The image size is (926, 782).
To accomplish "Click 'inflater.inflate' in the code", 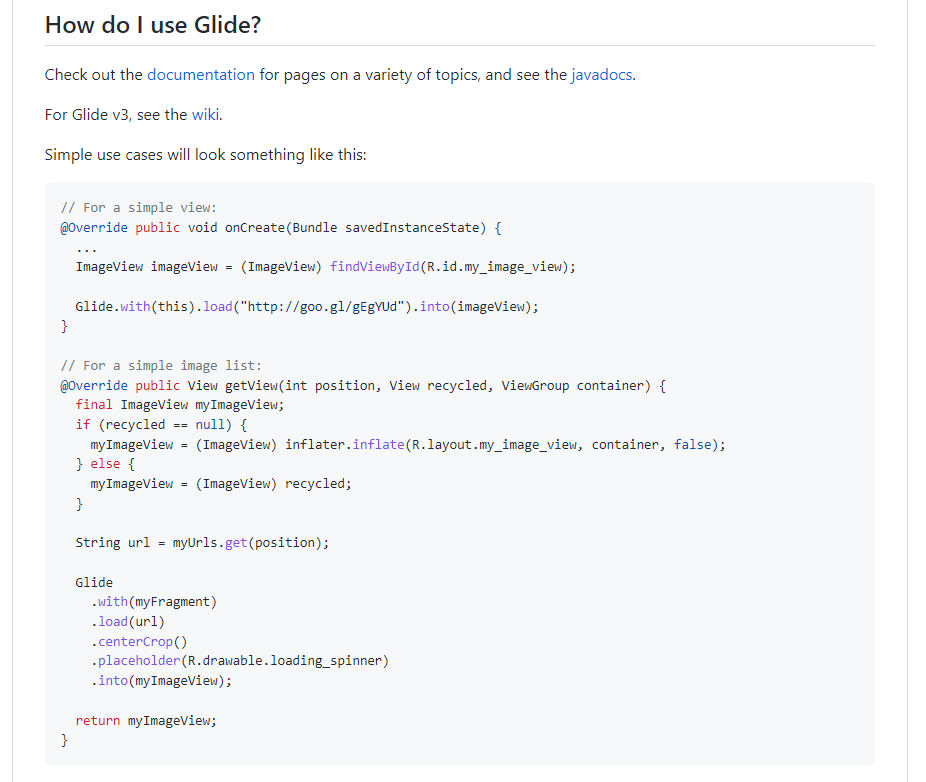I will pos(345,445).
